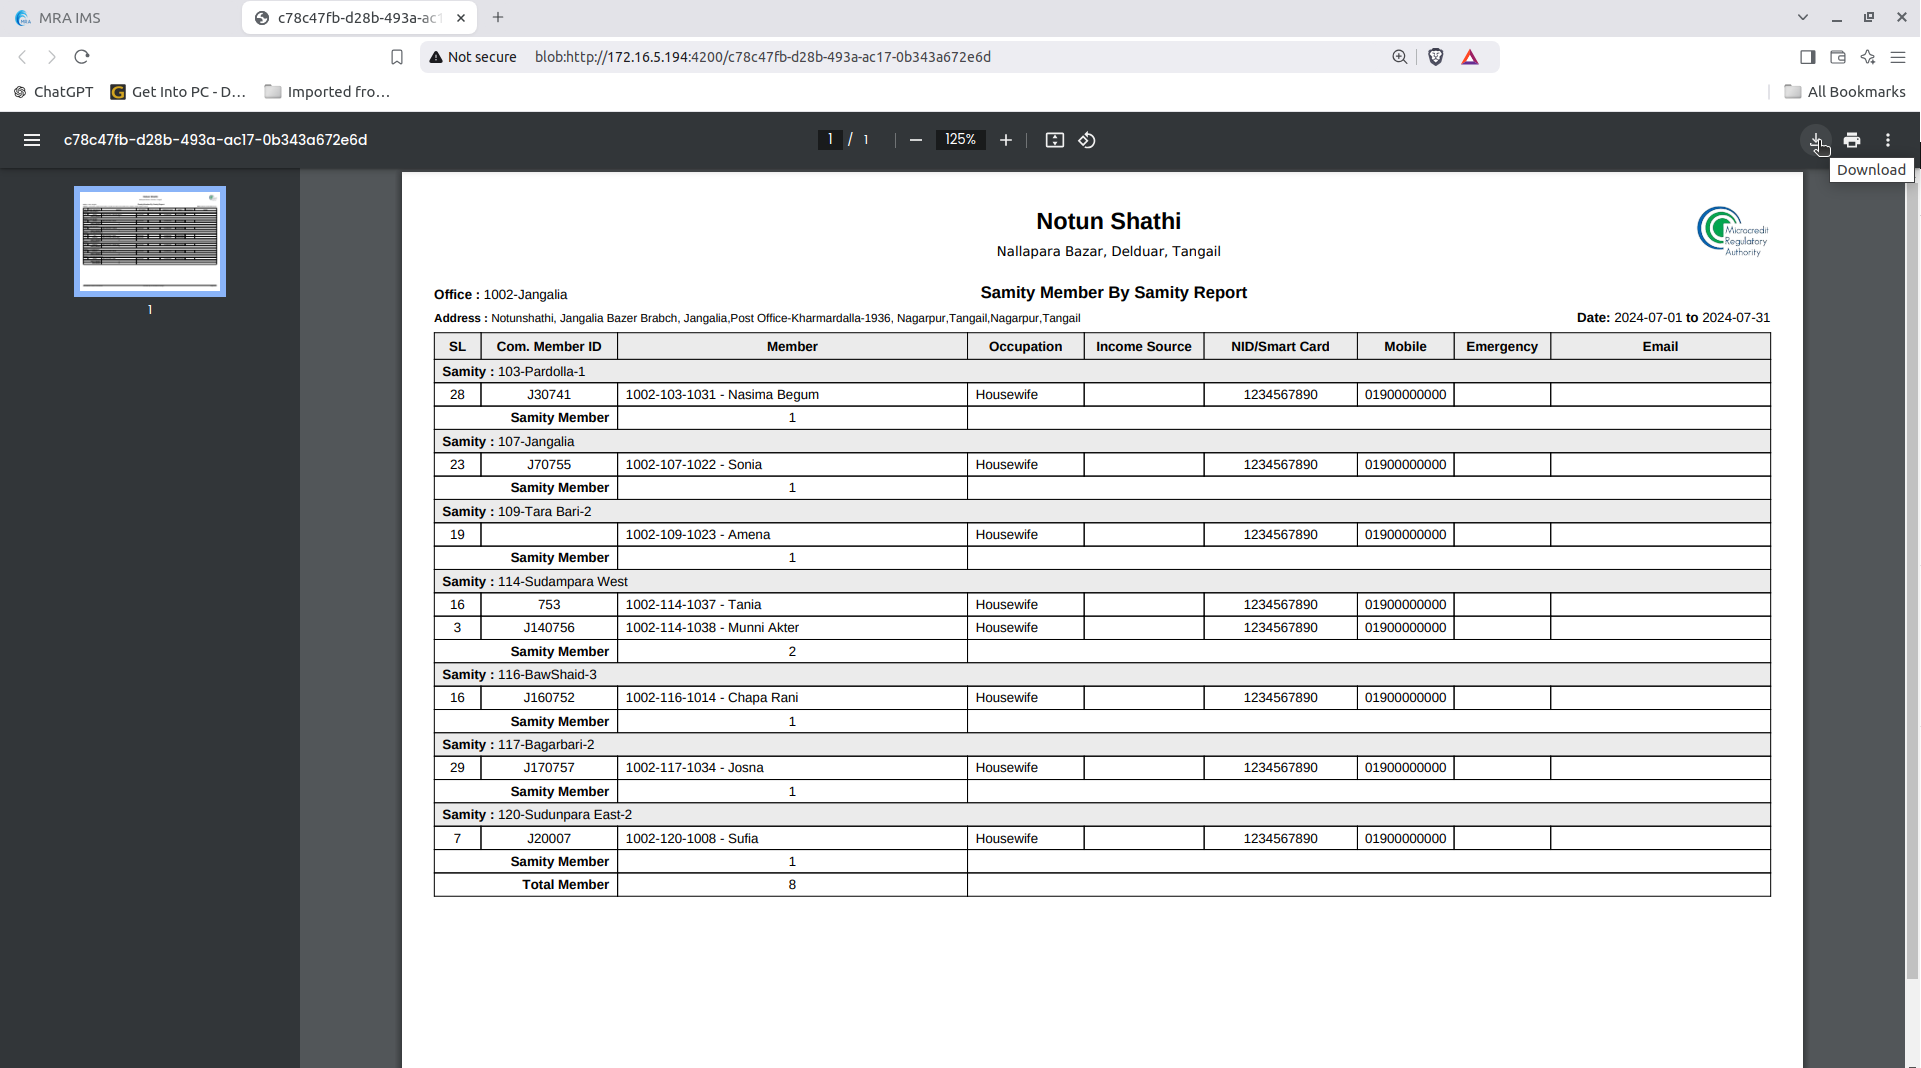This screenshot has width=1921, height=1068.
Task: Open tab search dropdown
Action: (x=1803, y=18)
